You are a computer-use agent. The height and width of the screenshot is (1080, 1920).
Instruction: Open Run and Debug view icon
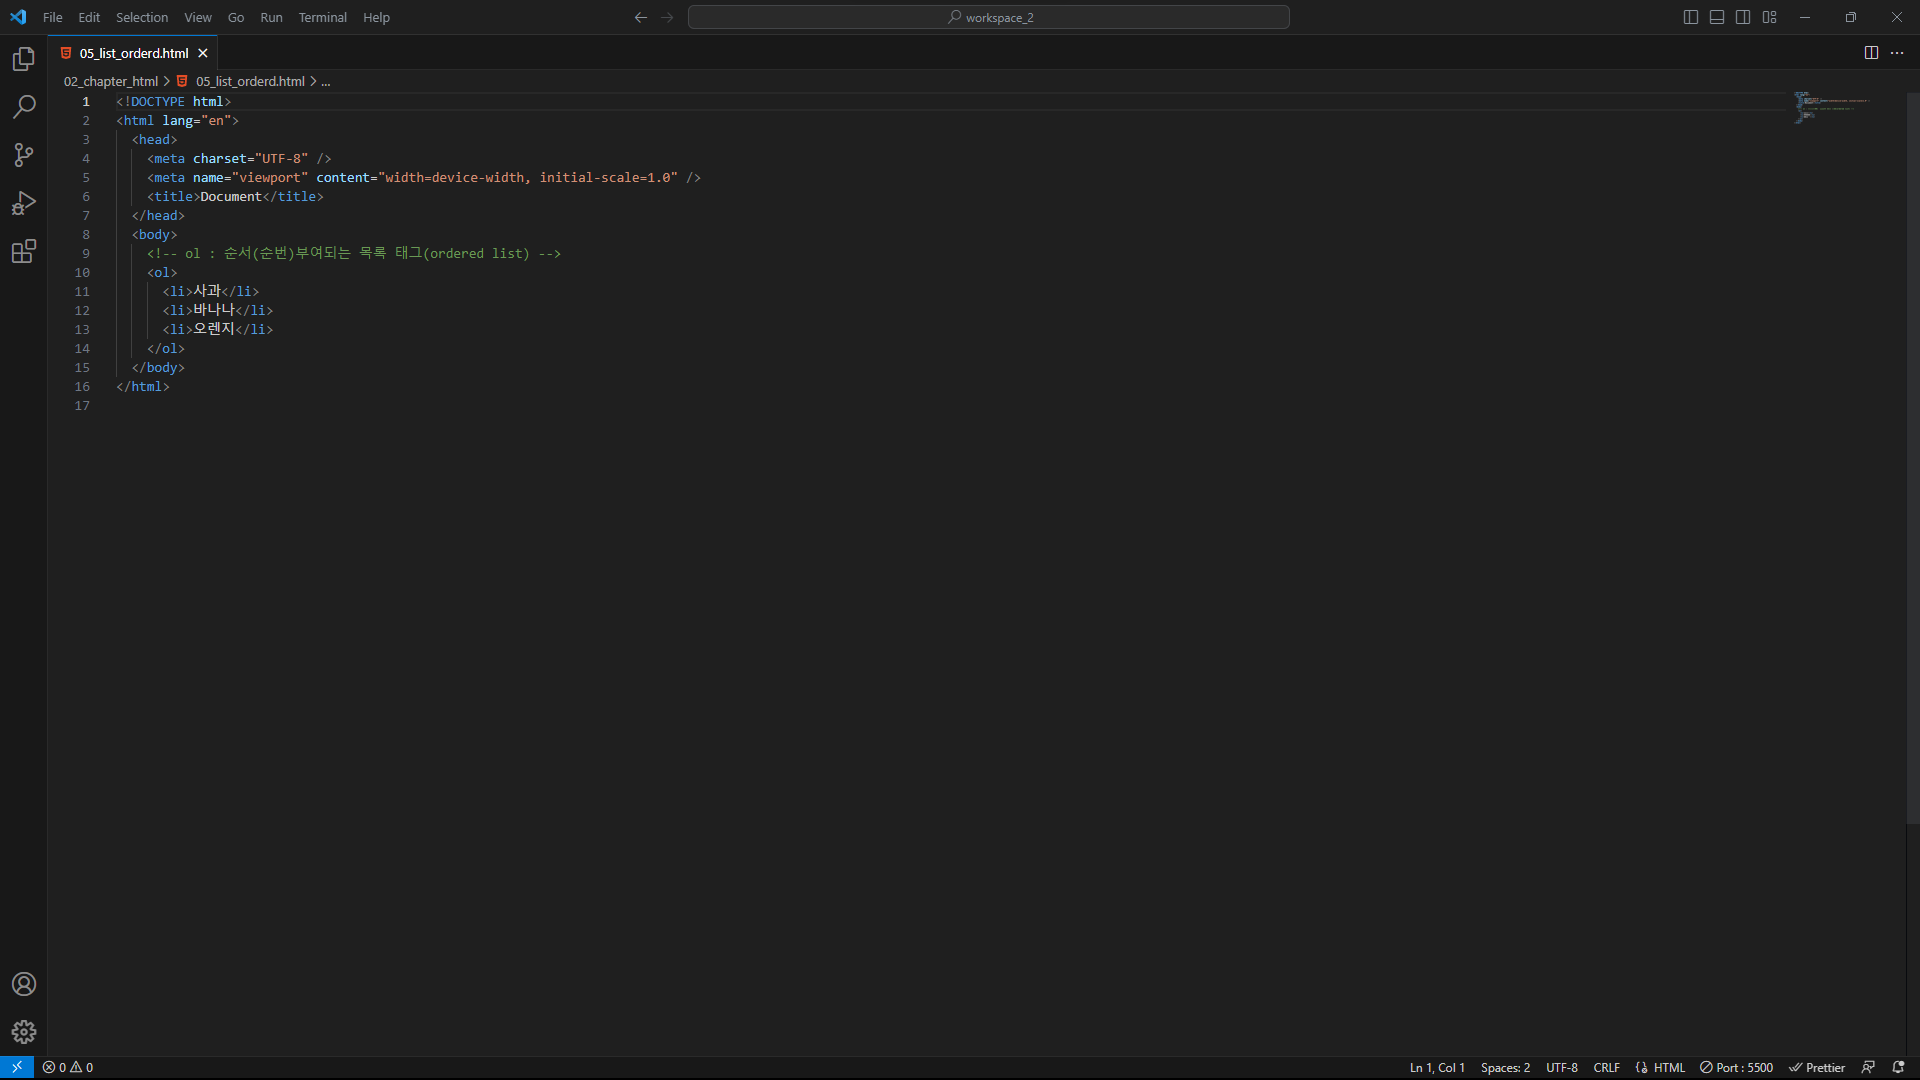(x=24, y=203)
